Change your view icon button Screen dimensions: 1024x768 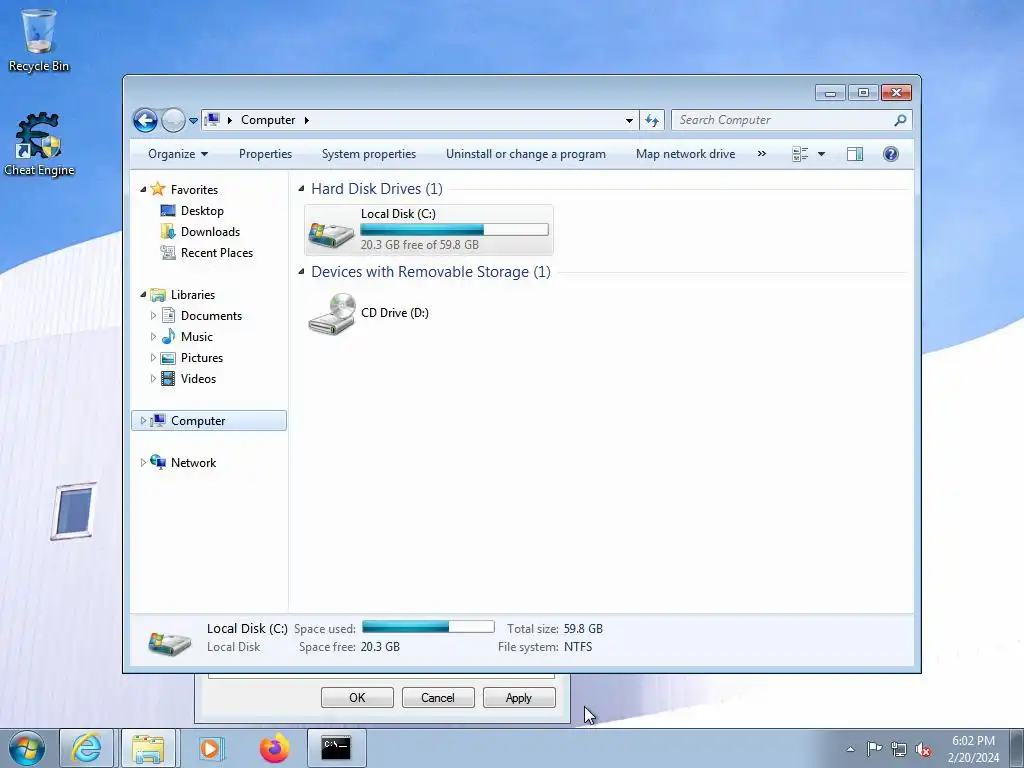(x=800, y=154)
